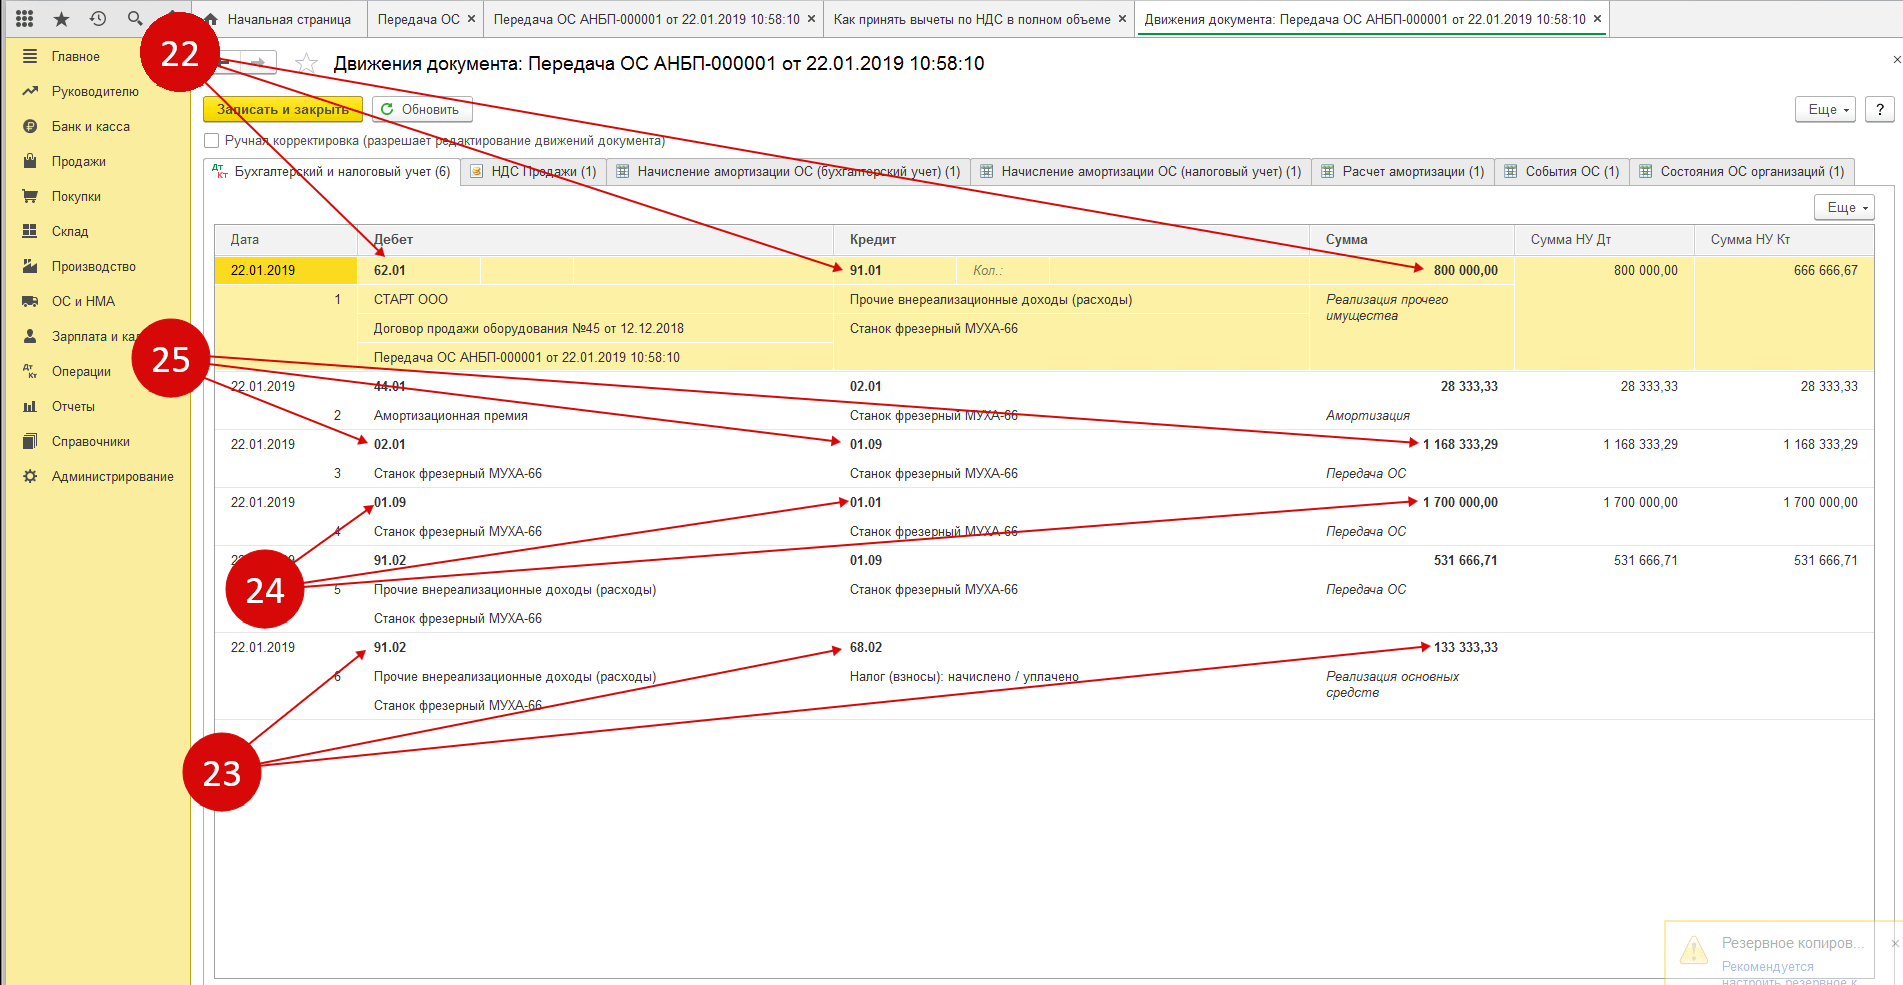Open Favorites star in top toolbar

61,19
